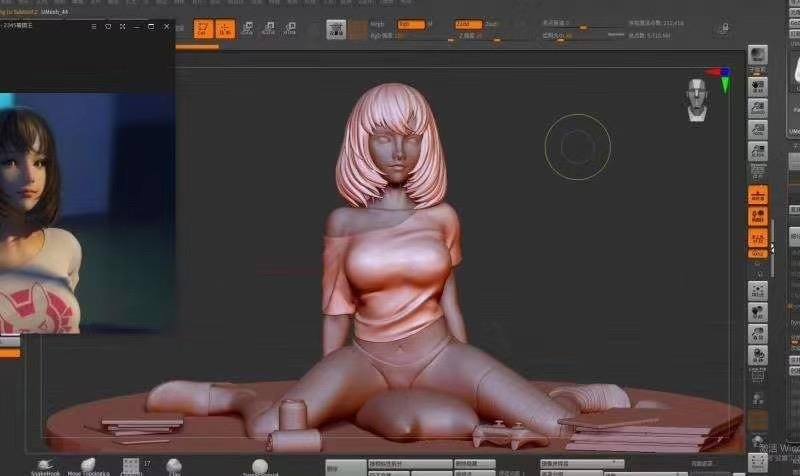Image resolution: width=800 pixels, height=476 pixels.
Task: Click the head-shaped camera view indicator
Action: pos(697,98)
